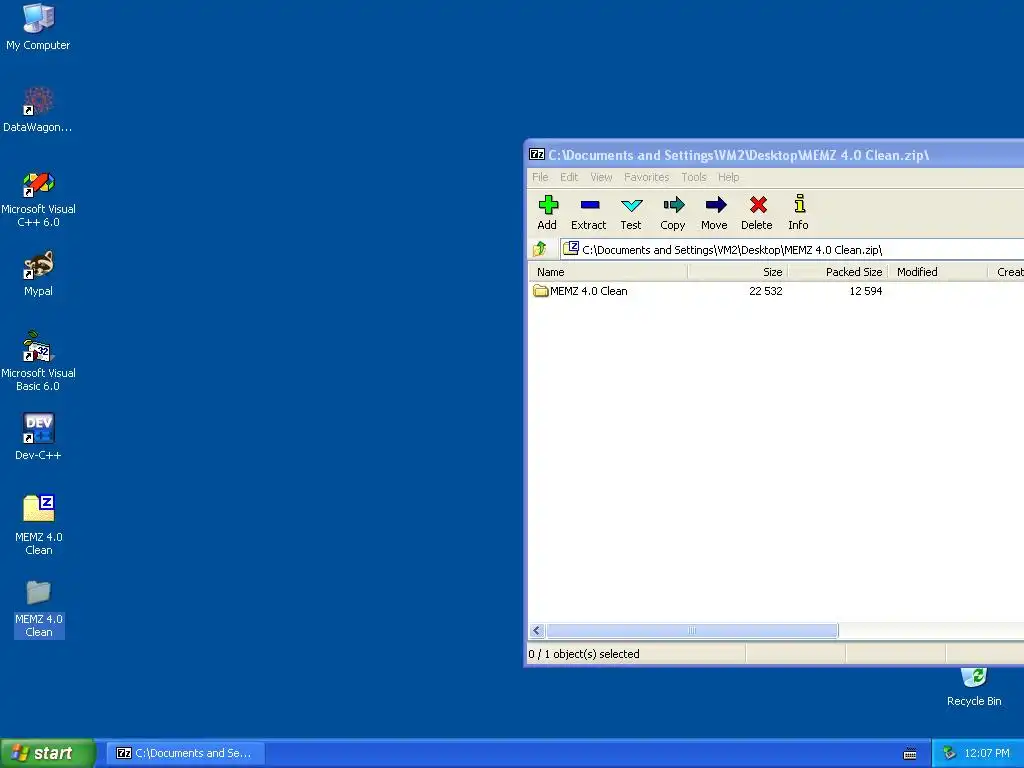Image resolution: width=1024 pixels, height=768 pixels.
Task: Select Microsoft Visual C++ 6.0 shortcut
Action: (38, 199)
